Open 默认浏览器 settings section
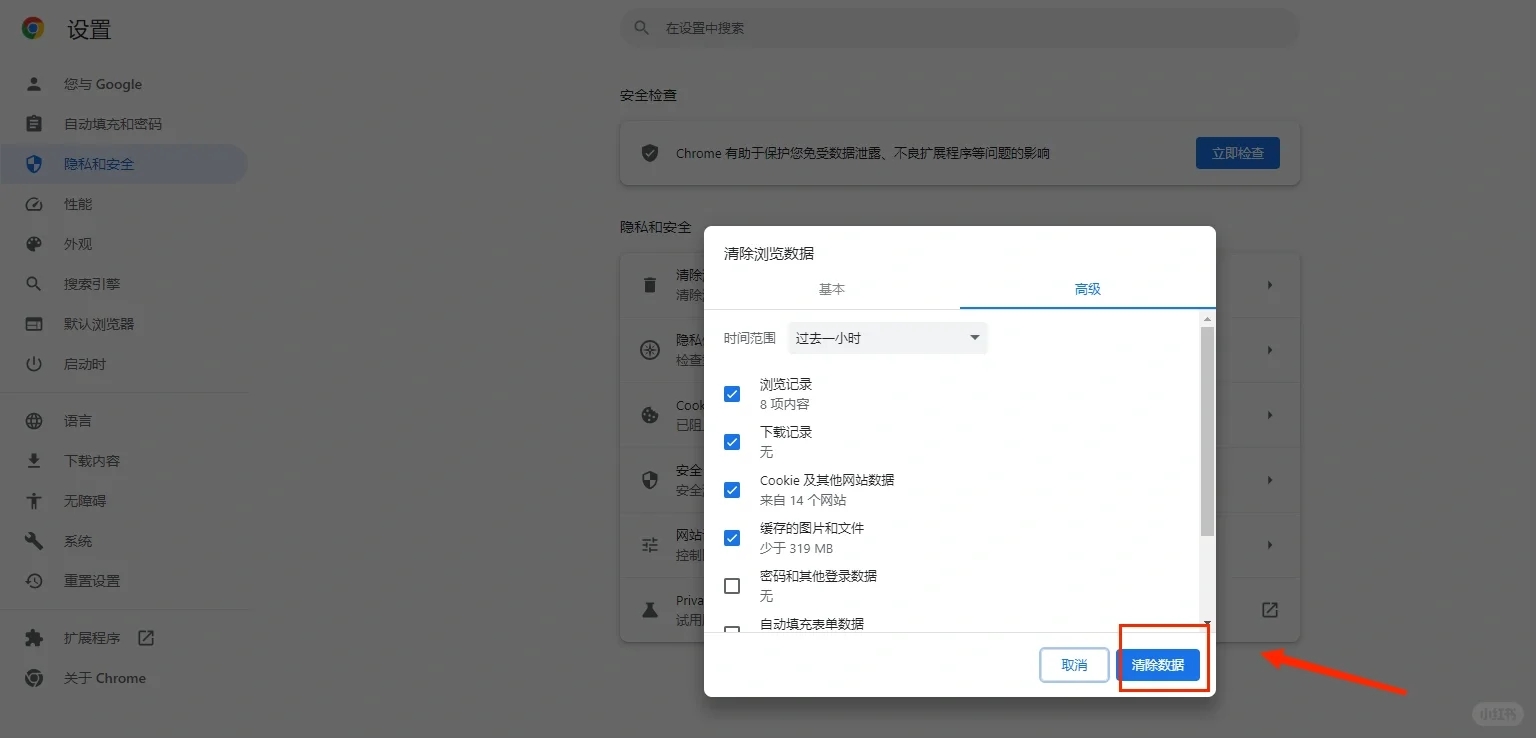 pyautogui.click(x=124, y=324)
